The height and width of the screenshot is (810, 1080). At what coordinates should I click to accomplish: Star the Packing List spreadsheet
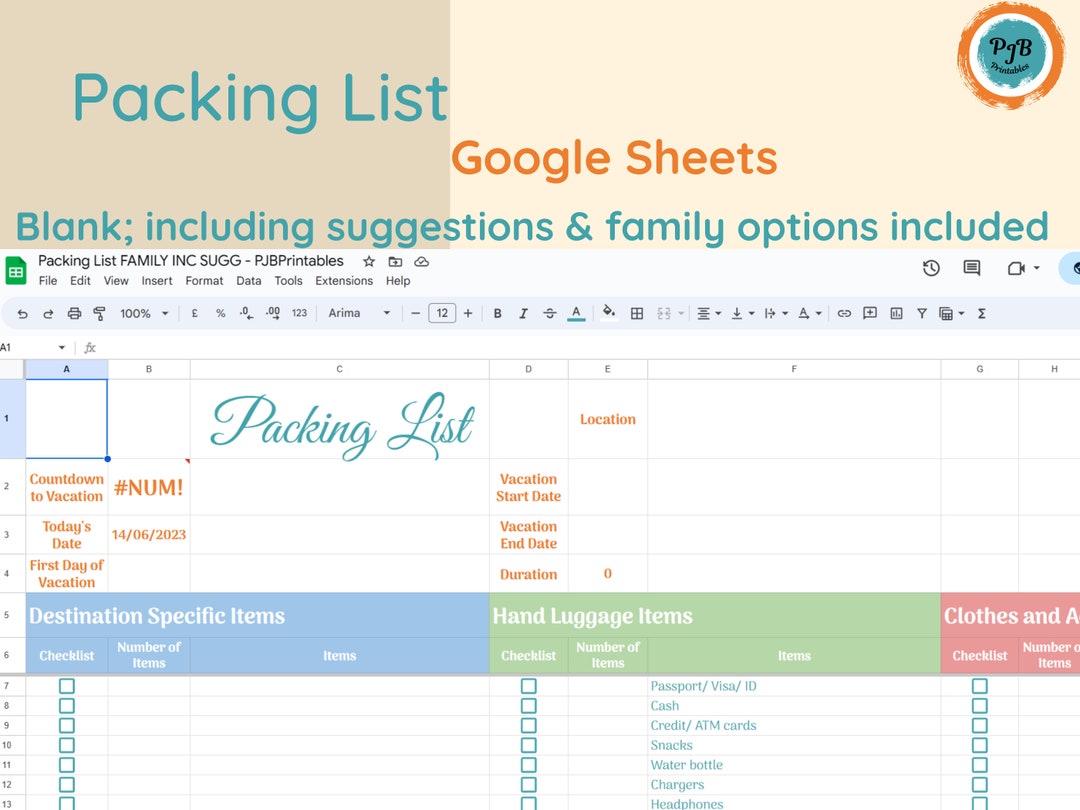[369, 260]
